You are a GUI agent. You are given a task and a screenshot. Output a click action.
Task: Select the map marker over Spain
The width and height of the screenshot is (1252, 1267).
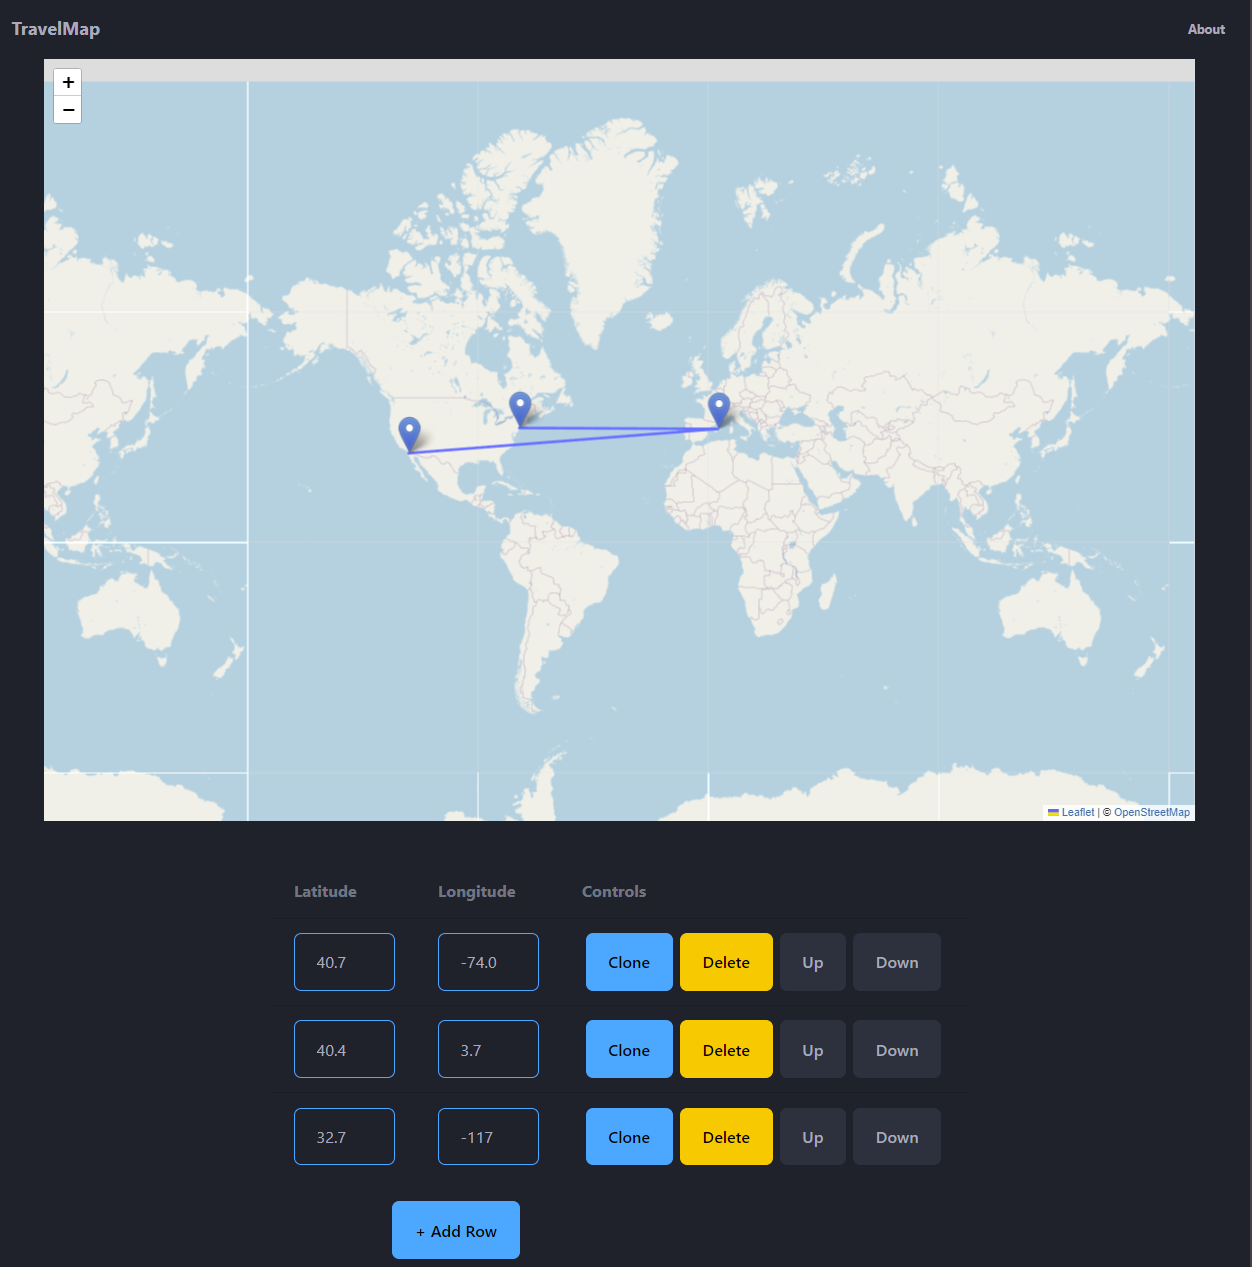click(x=719, y=405)
